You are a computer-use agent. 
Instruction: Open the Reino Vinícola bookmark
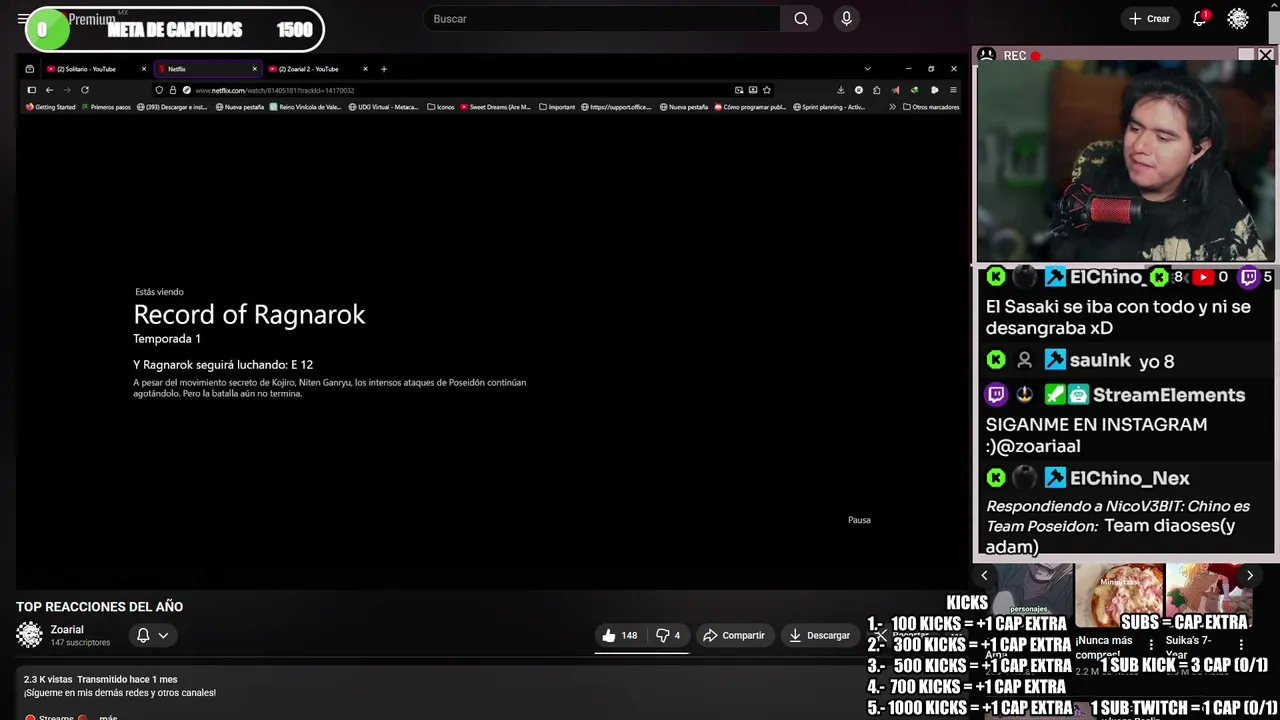305,107
